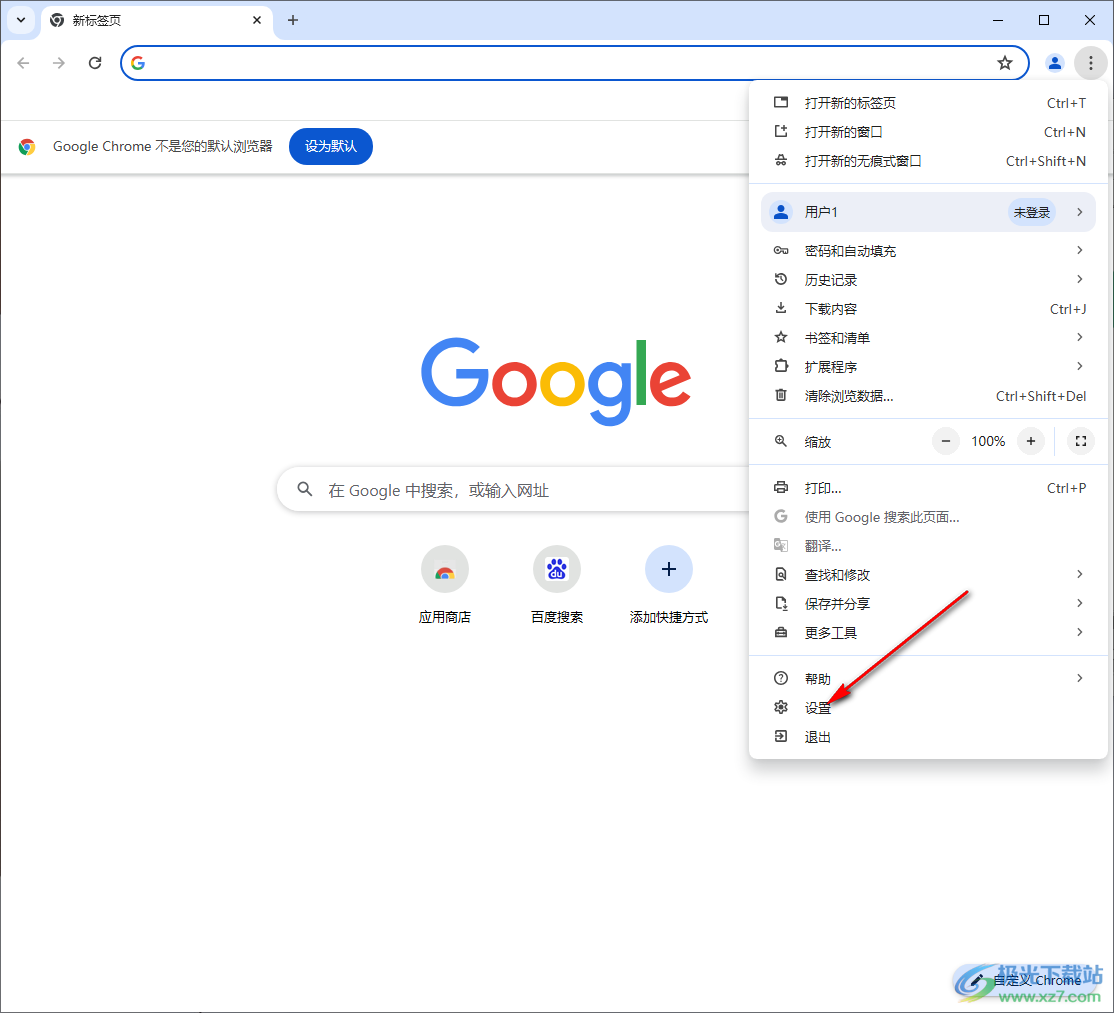
Task: Maximize the Chrome window
Action: tap(1044, 20)
